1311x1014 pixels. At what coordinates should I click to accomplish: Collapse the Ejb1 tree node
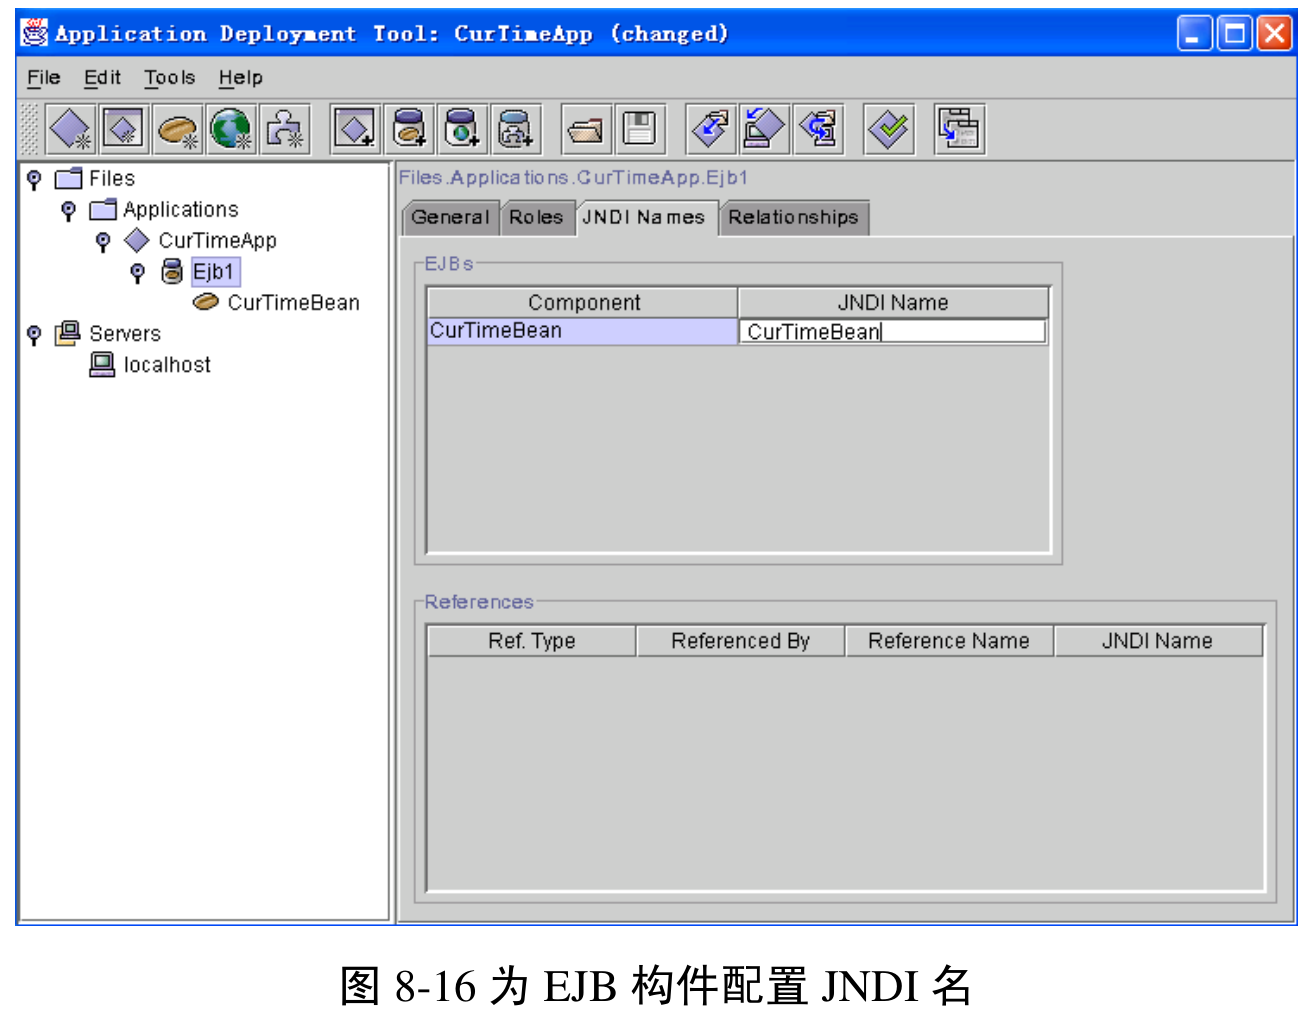point(138,273)
